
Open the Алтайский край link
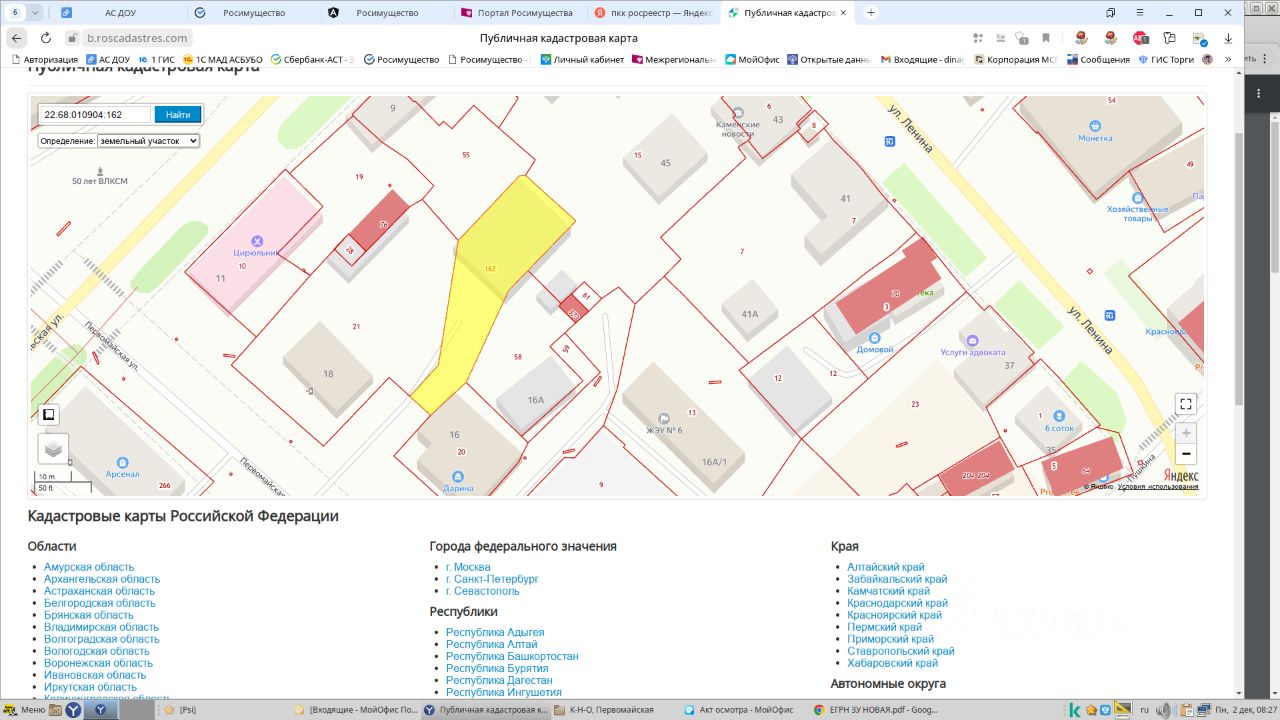pos(886,567)
